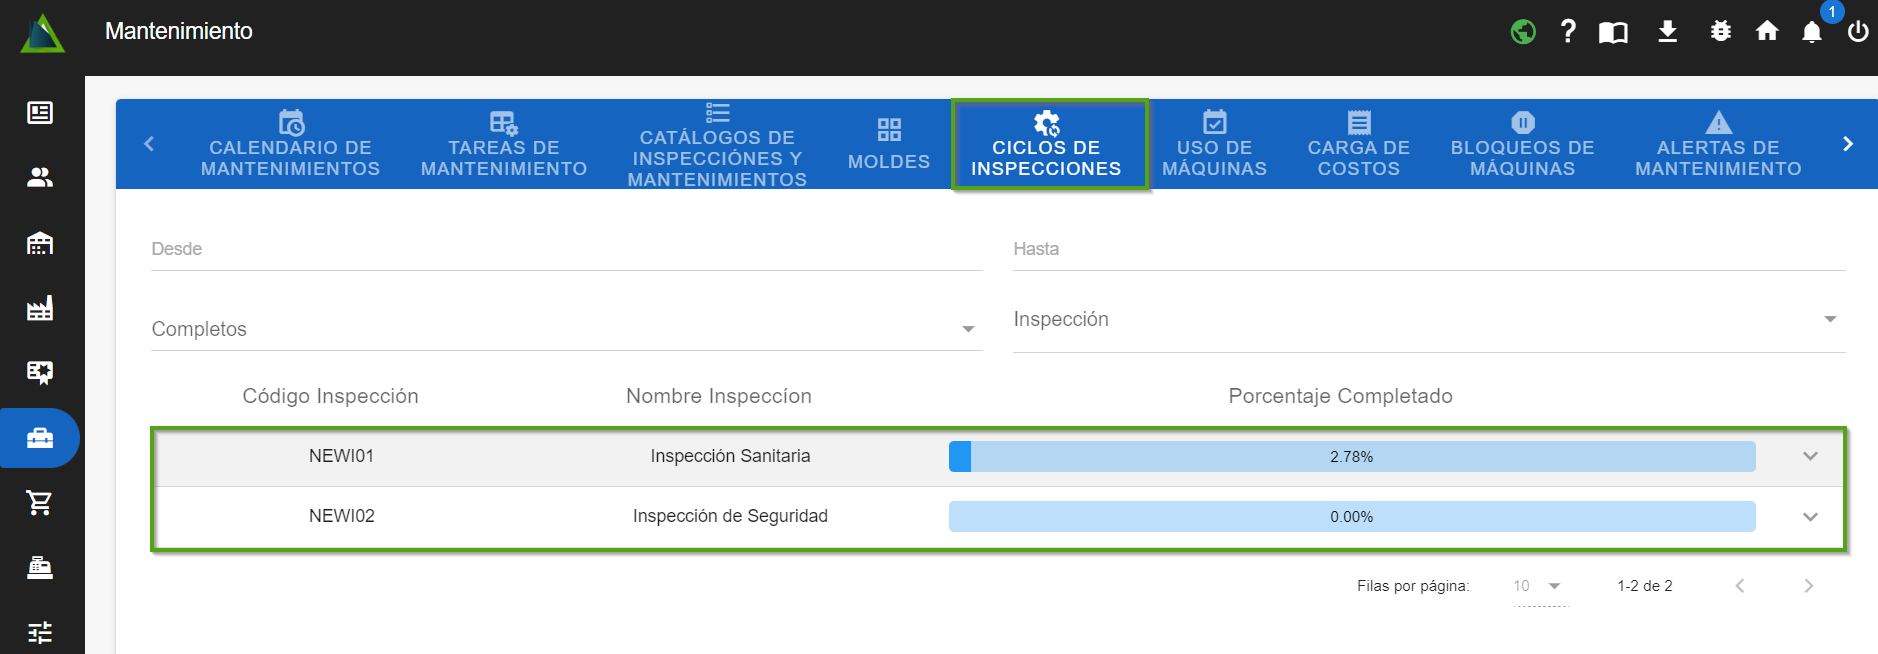This screenshot has width=1878, height=654.
Task: Open the help question mark icon
Action: tap(1568, 32)
